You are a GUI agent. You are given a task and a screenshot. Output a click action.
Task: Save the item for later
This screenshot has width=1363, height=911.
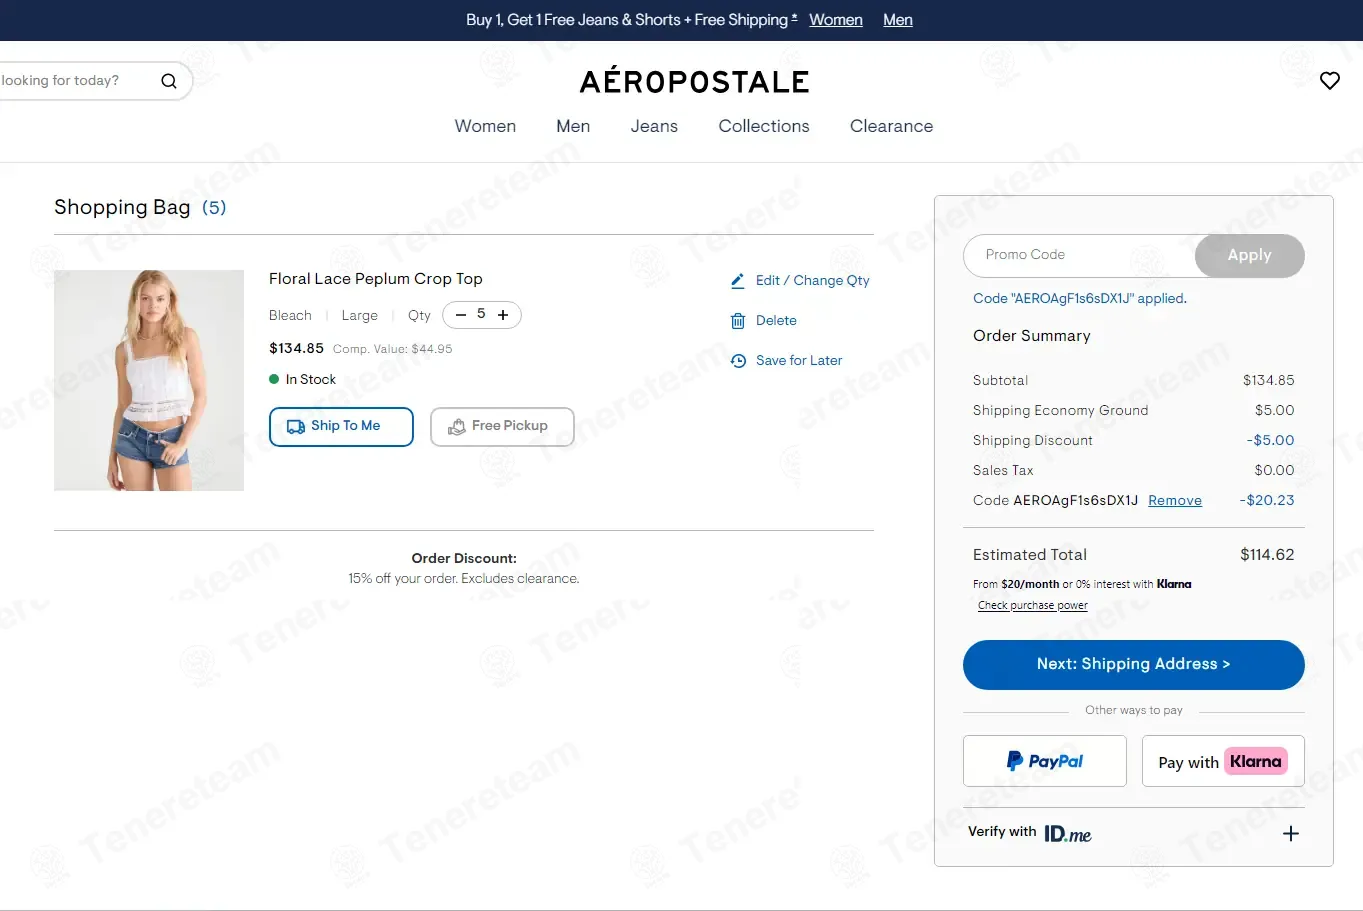tap(787, 361)
